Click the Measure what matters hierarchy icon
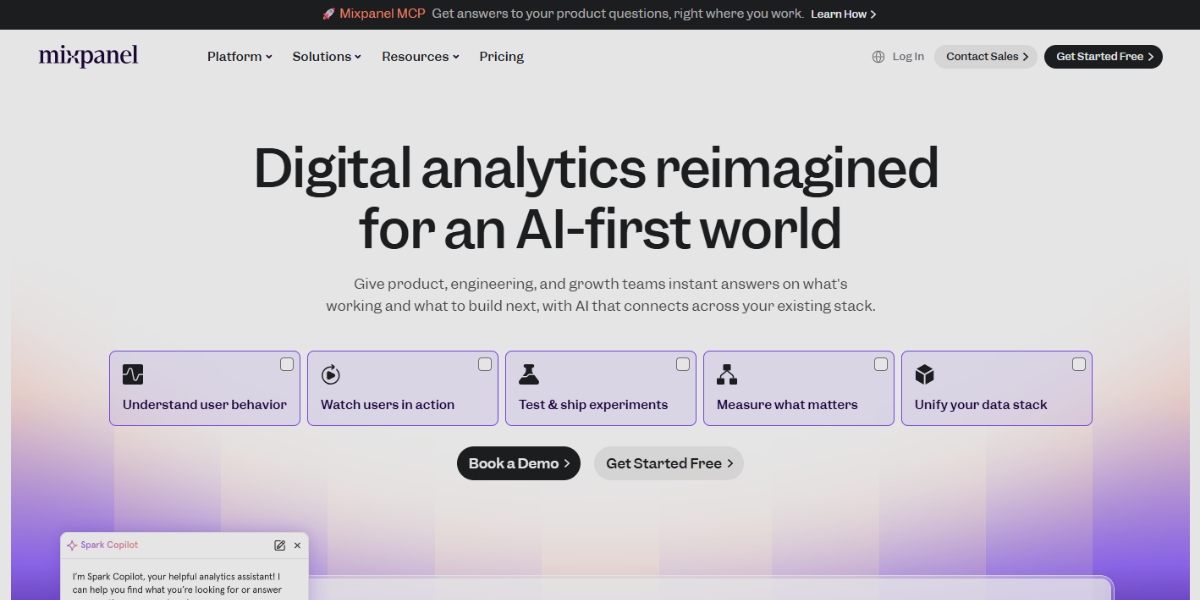1200x600 pixels. coord(727,374)
